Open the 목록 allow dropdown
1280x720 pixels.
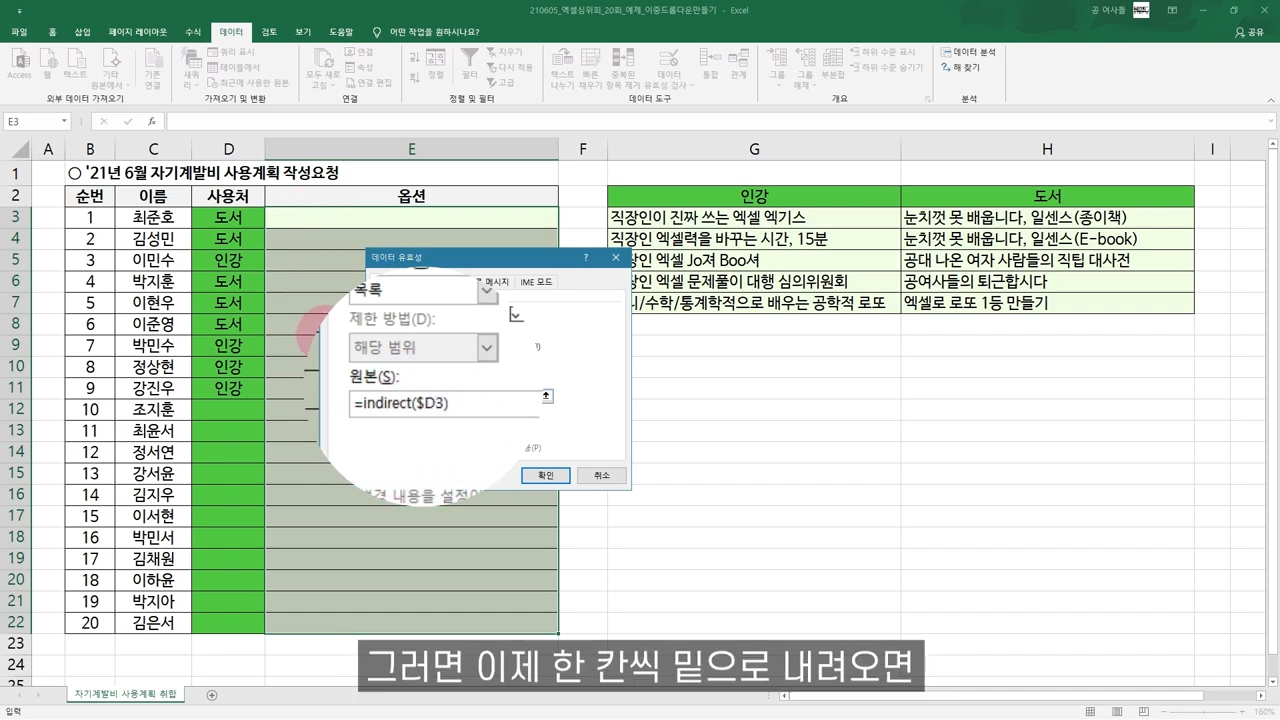coord(487,291)
